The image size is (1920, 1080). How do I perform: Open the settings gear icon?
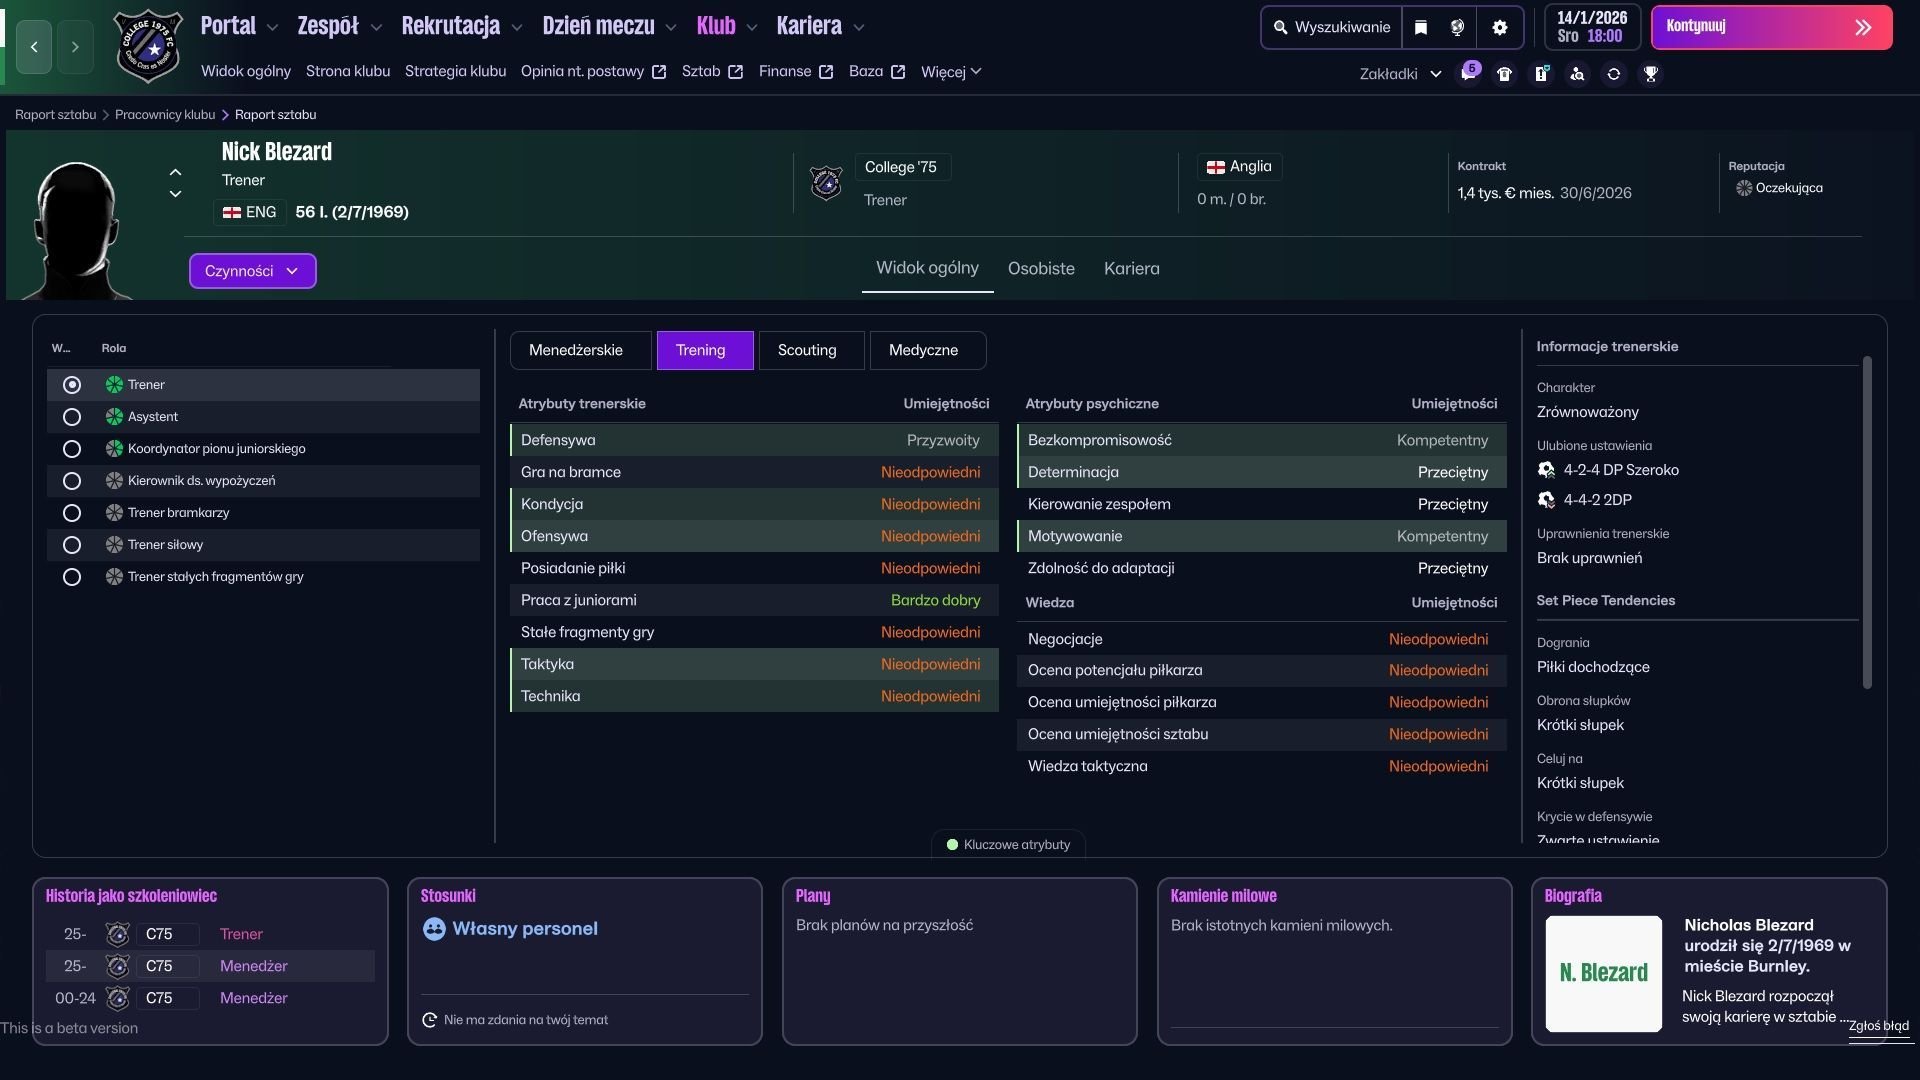(1499, 28)
